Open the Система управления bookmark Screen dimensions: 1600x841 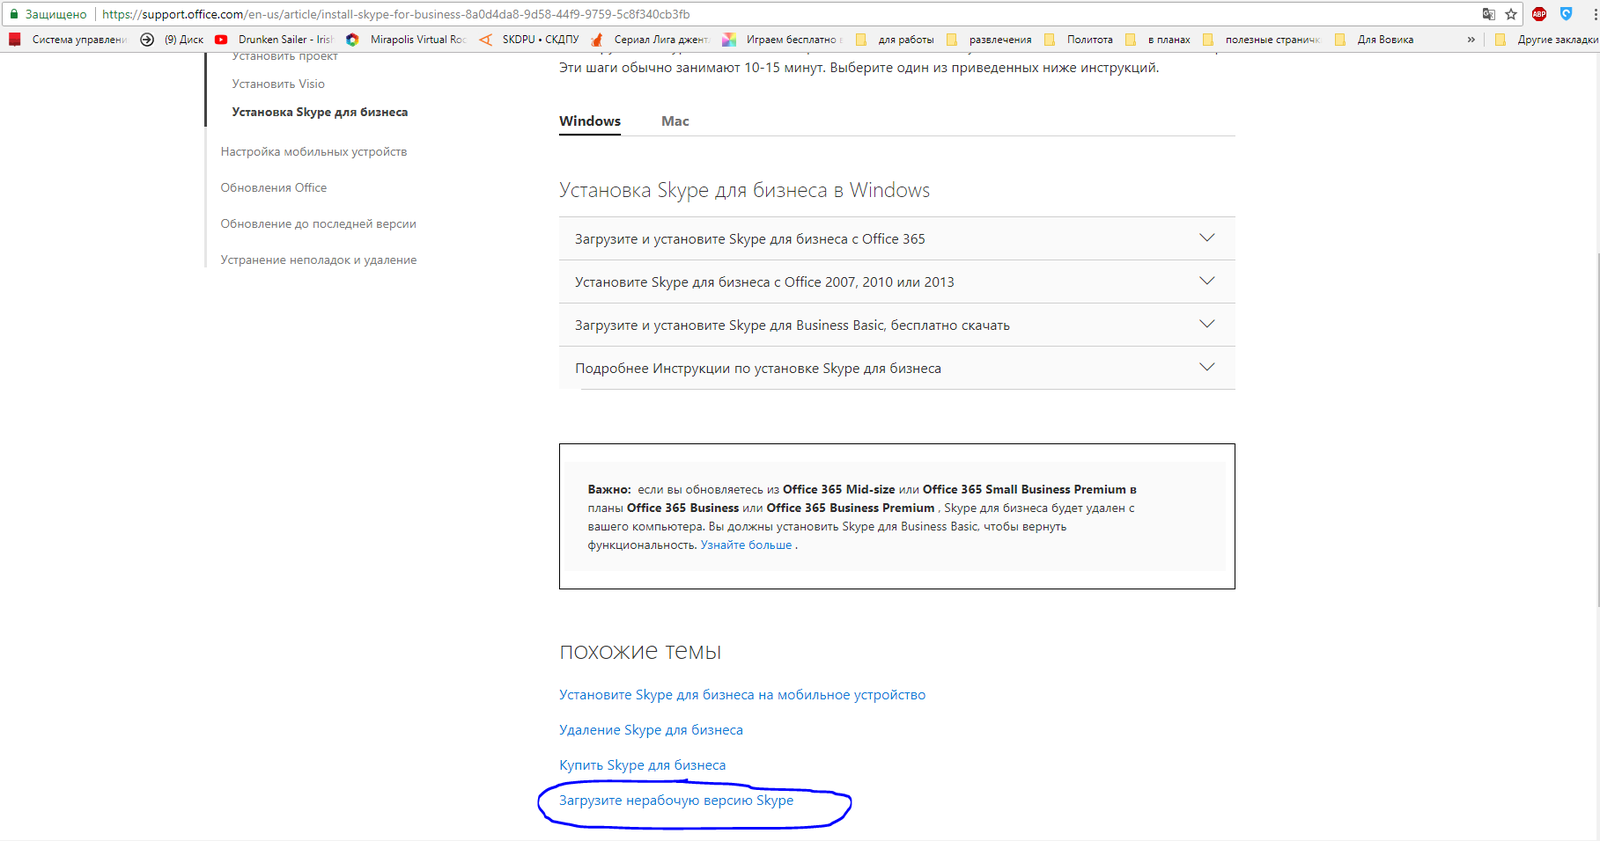tap(68, 40)
